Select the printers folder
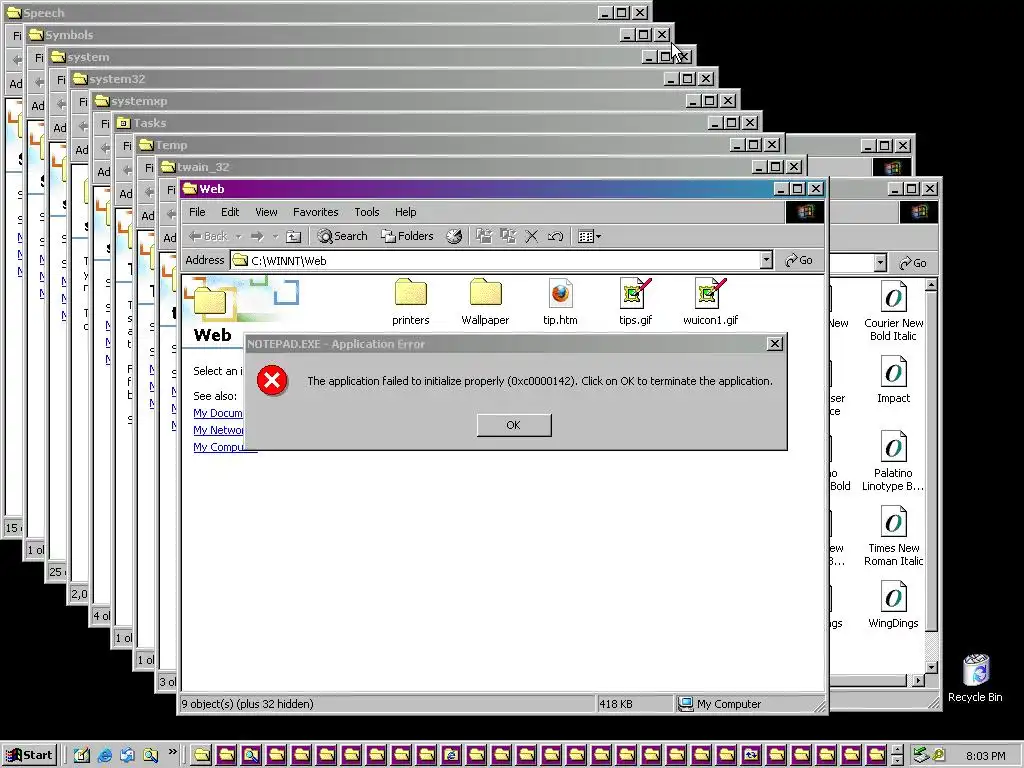1024x768 pixels. [411, 302]
